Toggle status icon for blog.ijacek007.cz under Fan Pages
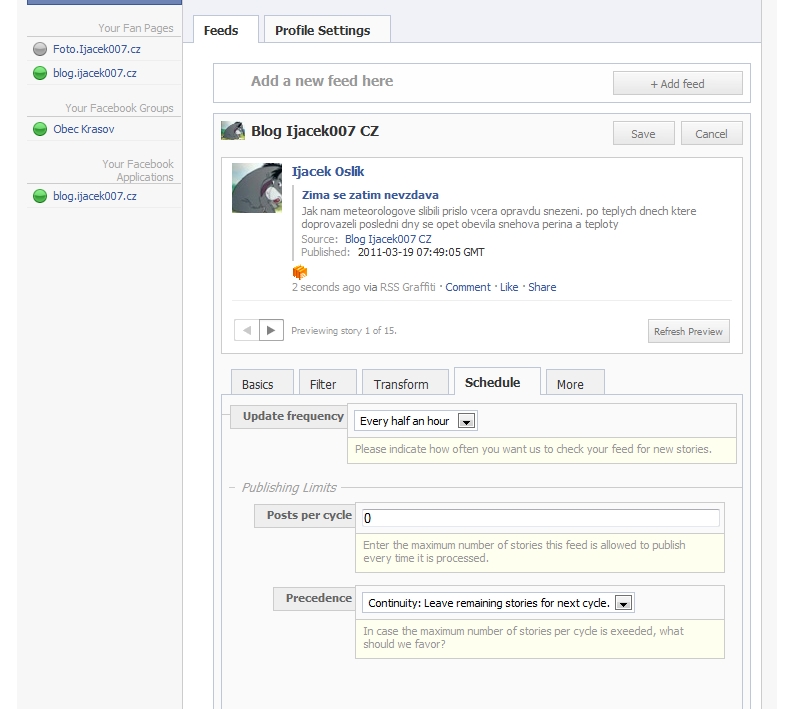 pyautogui.click(x=40, y=73)
